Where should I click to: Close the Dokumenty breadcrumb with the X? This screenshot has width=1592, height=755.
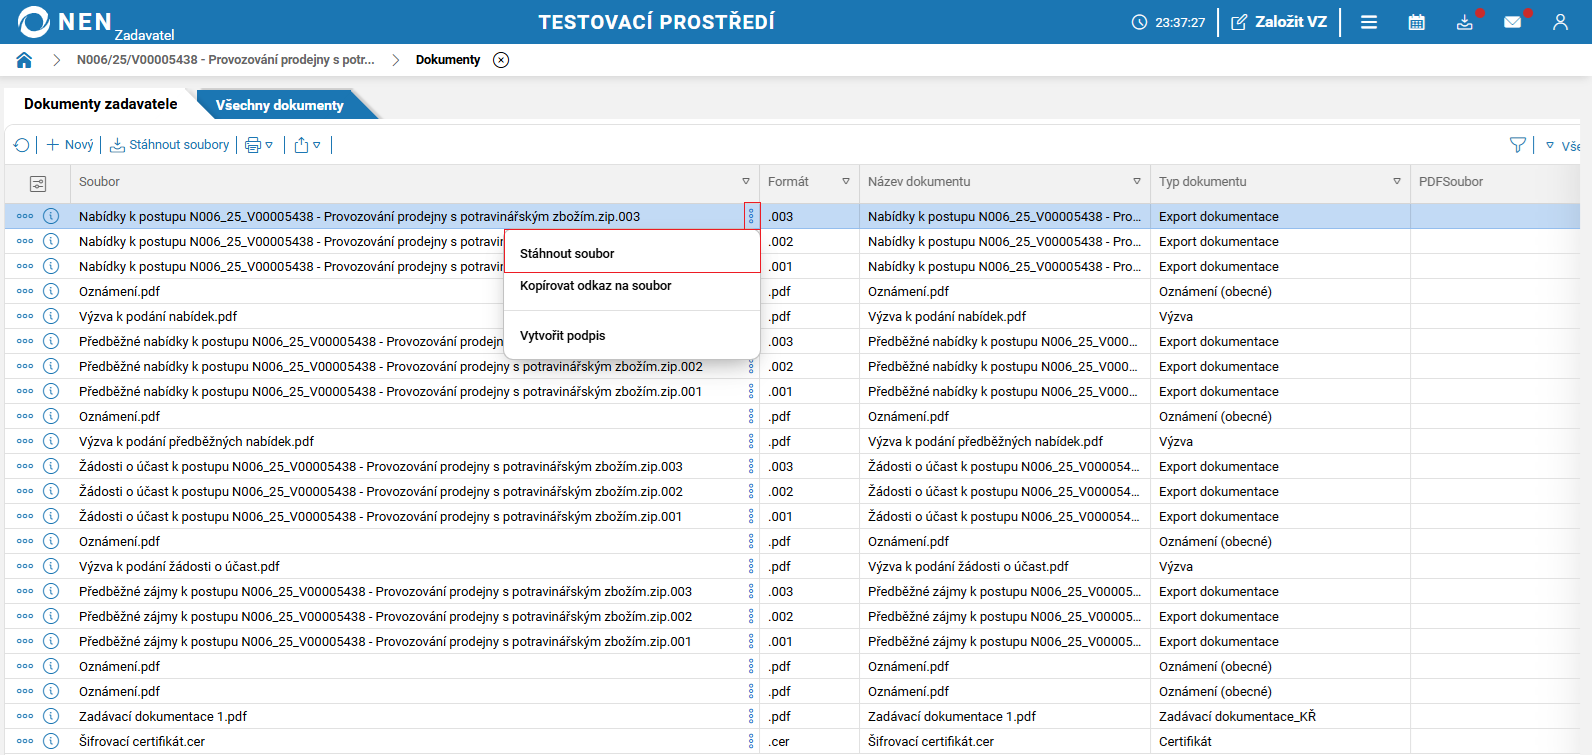coord(501,60)
